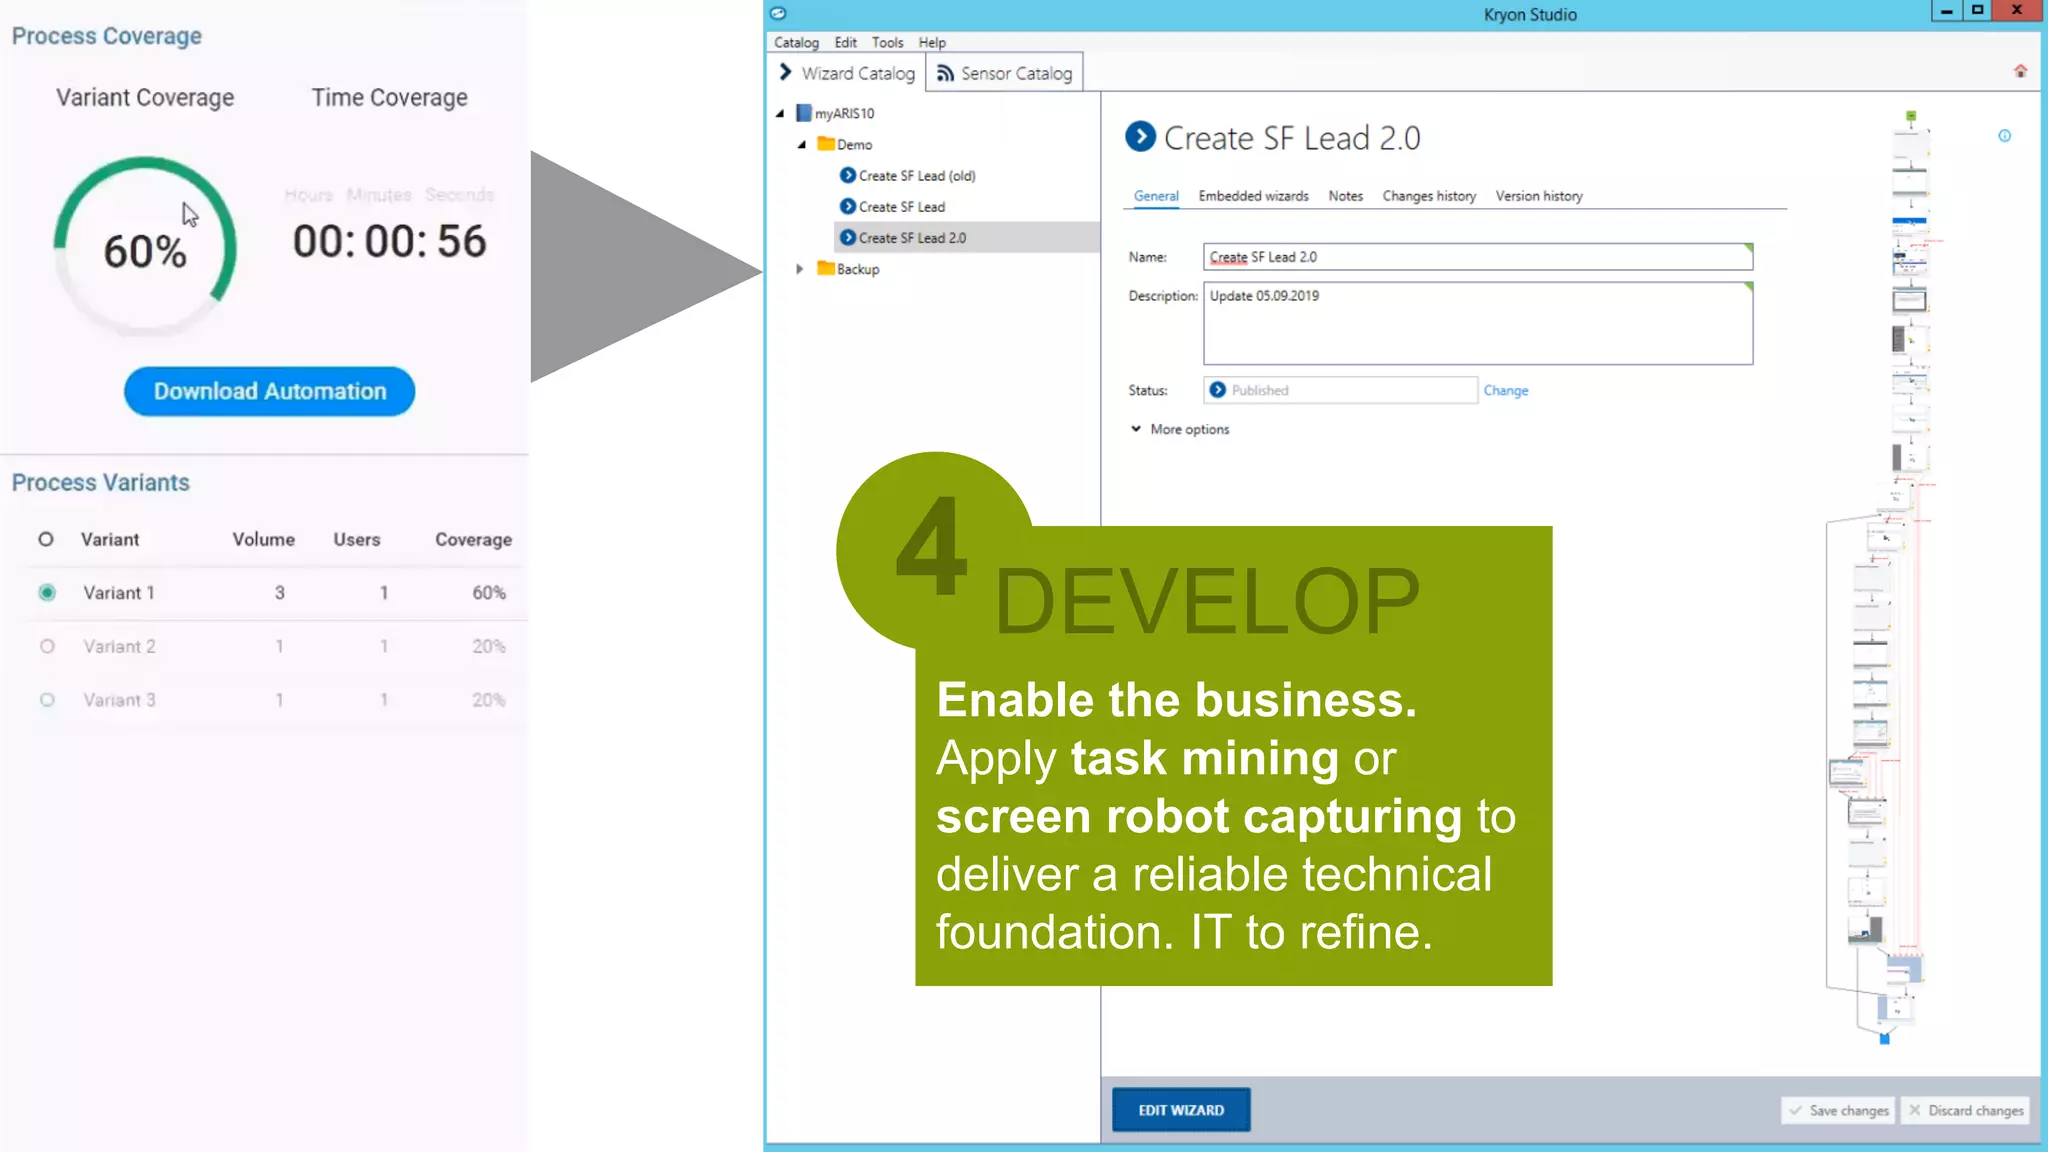Click the Kryon Studio logo in title bar
Screen dimensions: 2048x1152
778,13
